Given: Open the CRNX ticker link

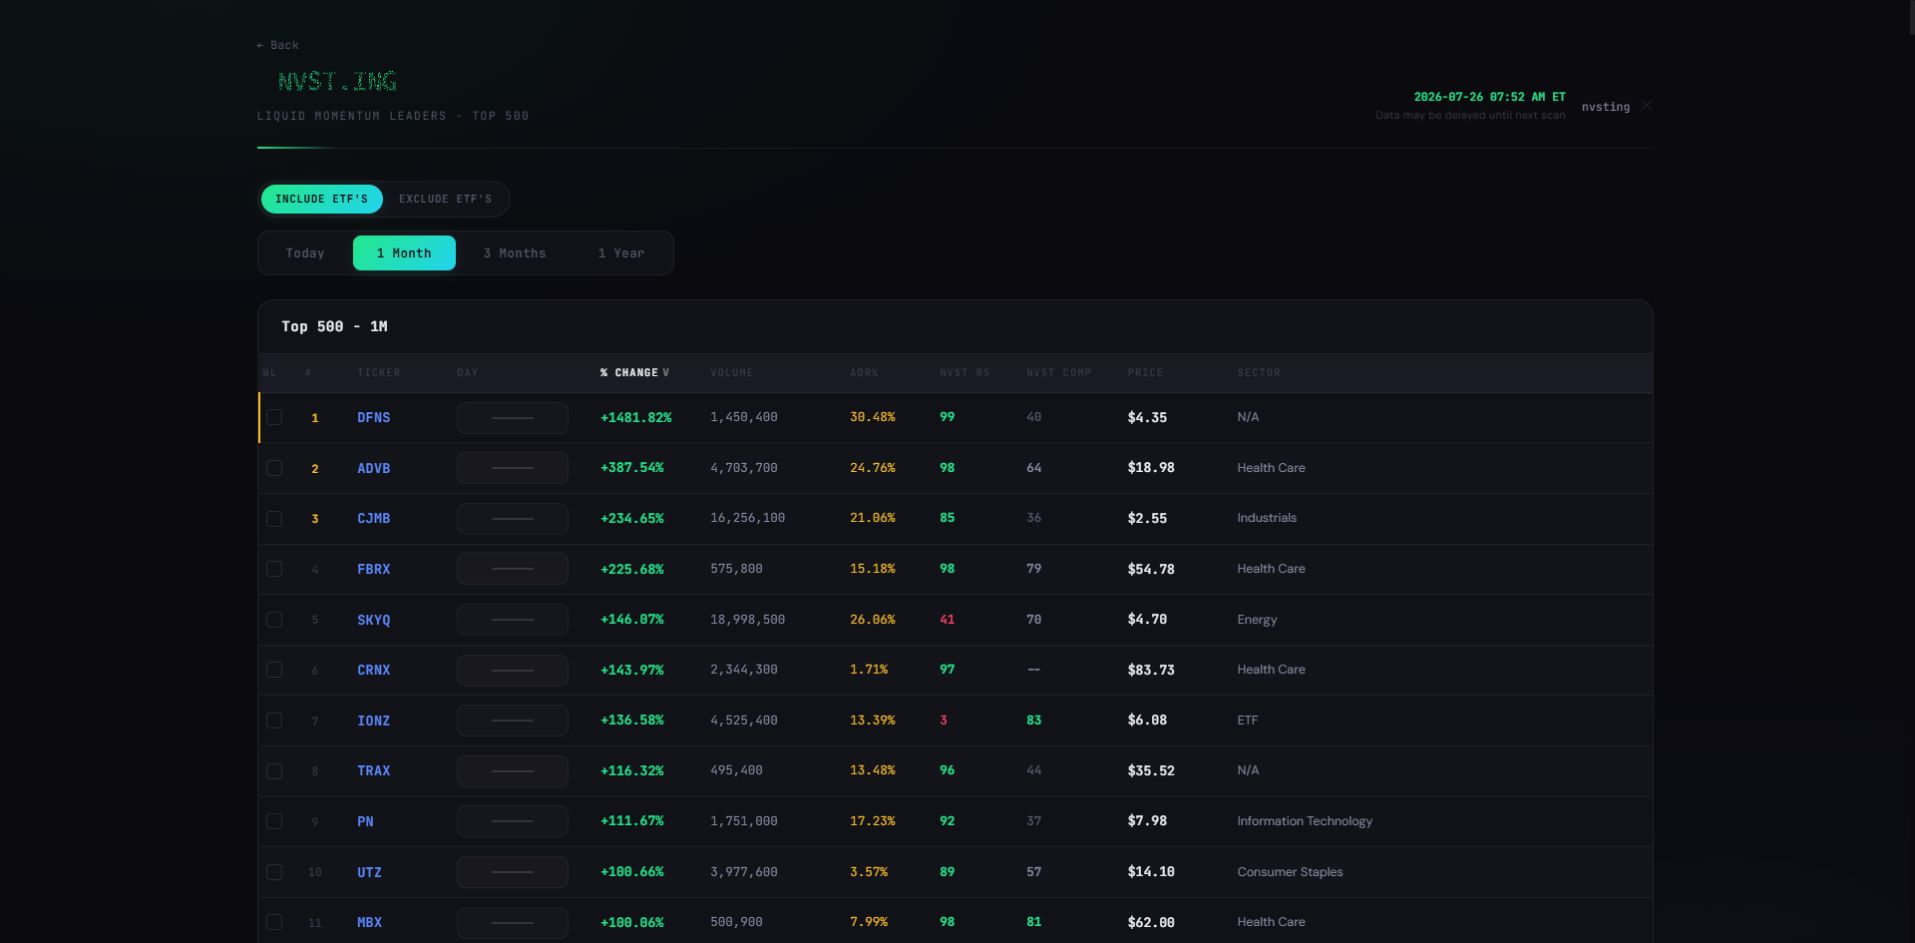Looking at the screenshot, I should point(373,670).
